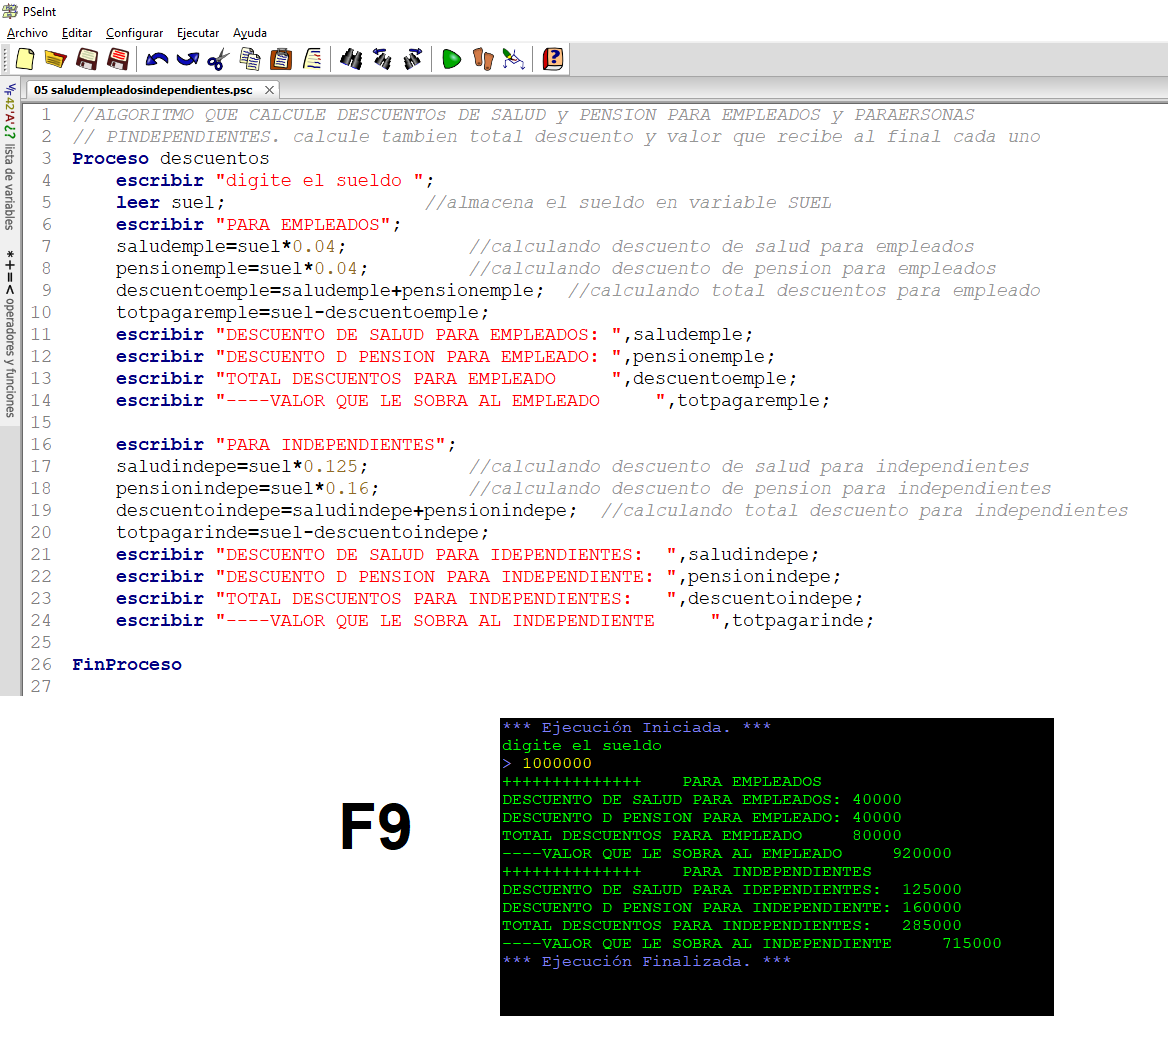1168x1046 pixels.
Task: Draw the flowchart with the diagram icon
Action: [514, 59]
